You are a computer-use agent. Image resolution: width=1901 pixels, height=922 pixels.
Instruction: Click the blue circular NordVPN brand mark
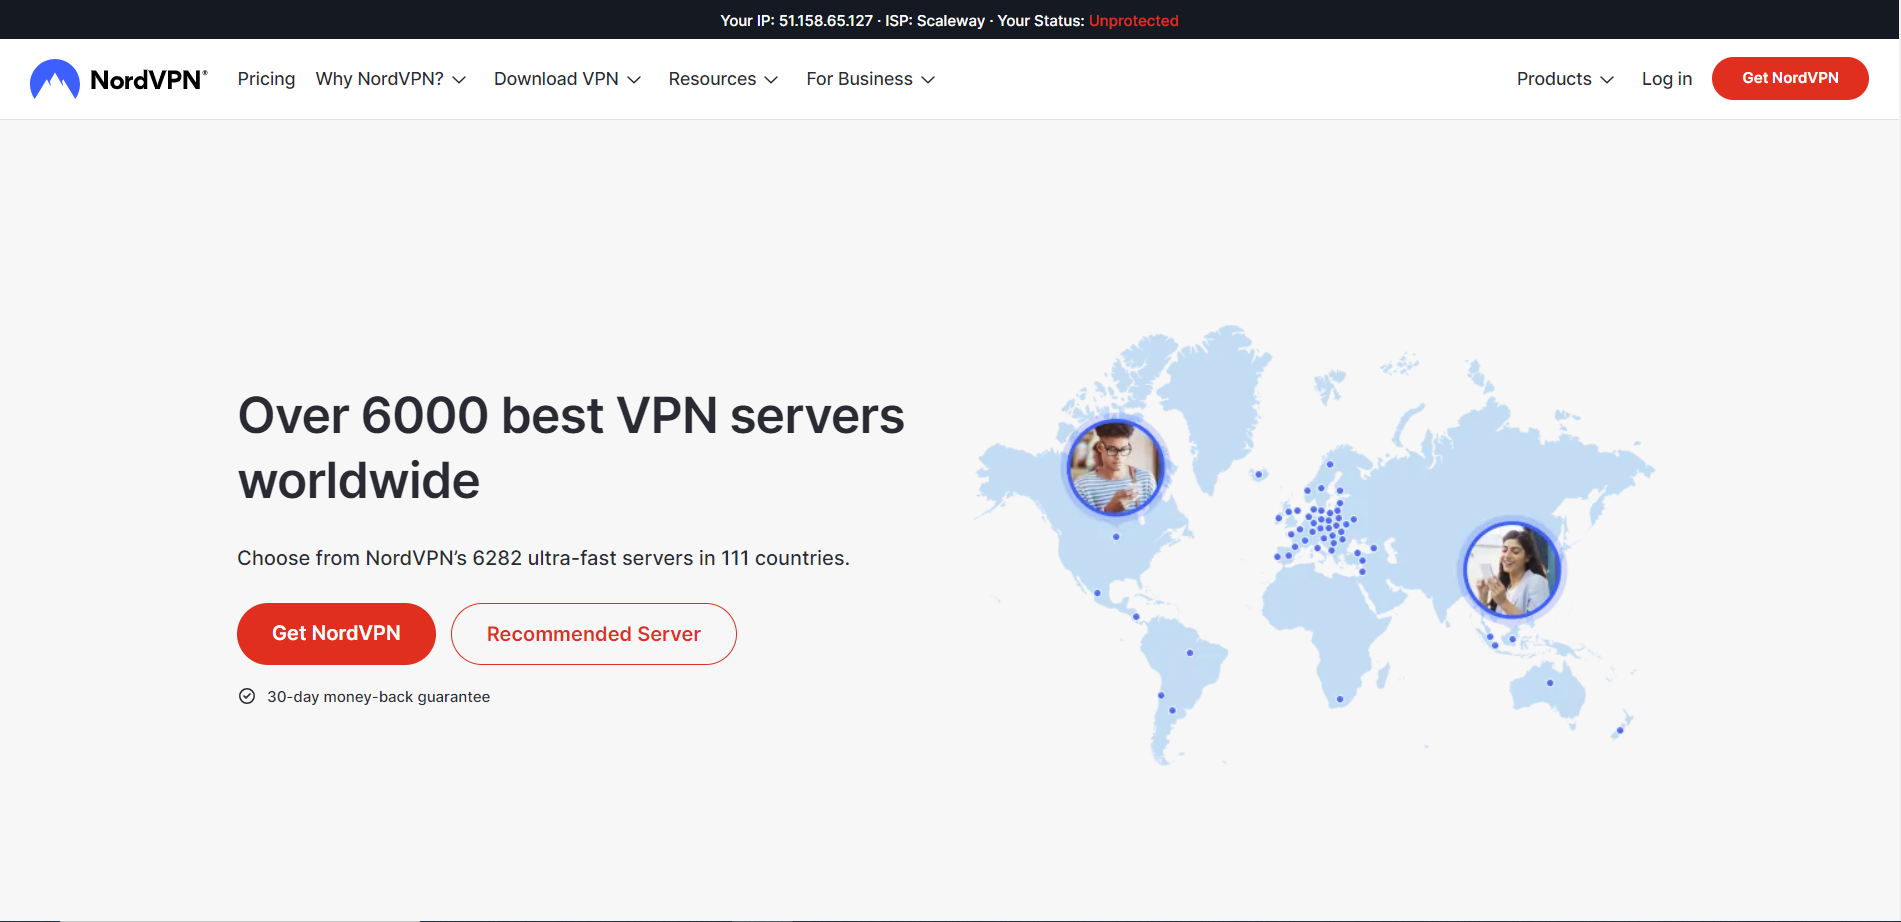(53, 78)
